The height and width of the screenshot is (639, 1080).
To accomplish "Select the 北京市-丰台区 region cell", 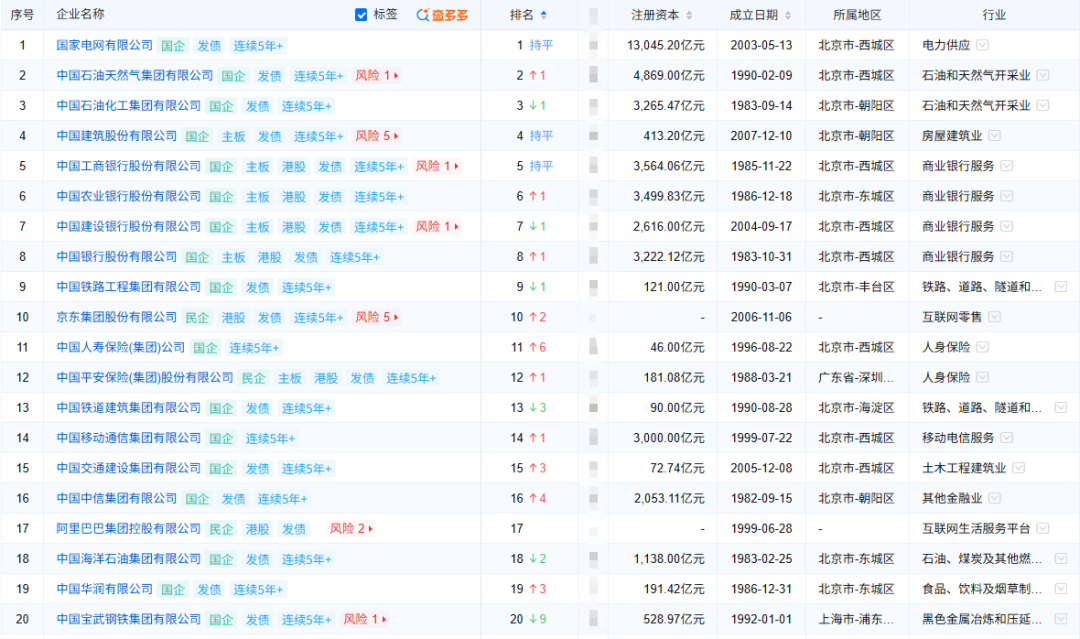I will tap(856, 286).
